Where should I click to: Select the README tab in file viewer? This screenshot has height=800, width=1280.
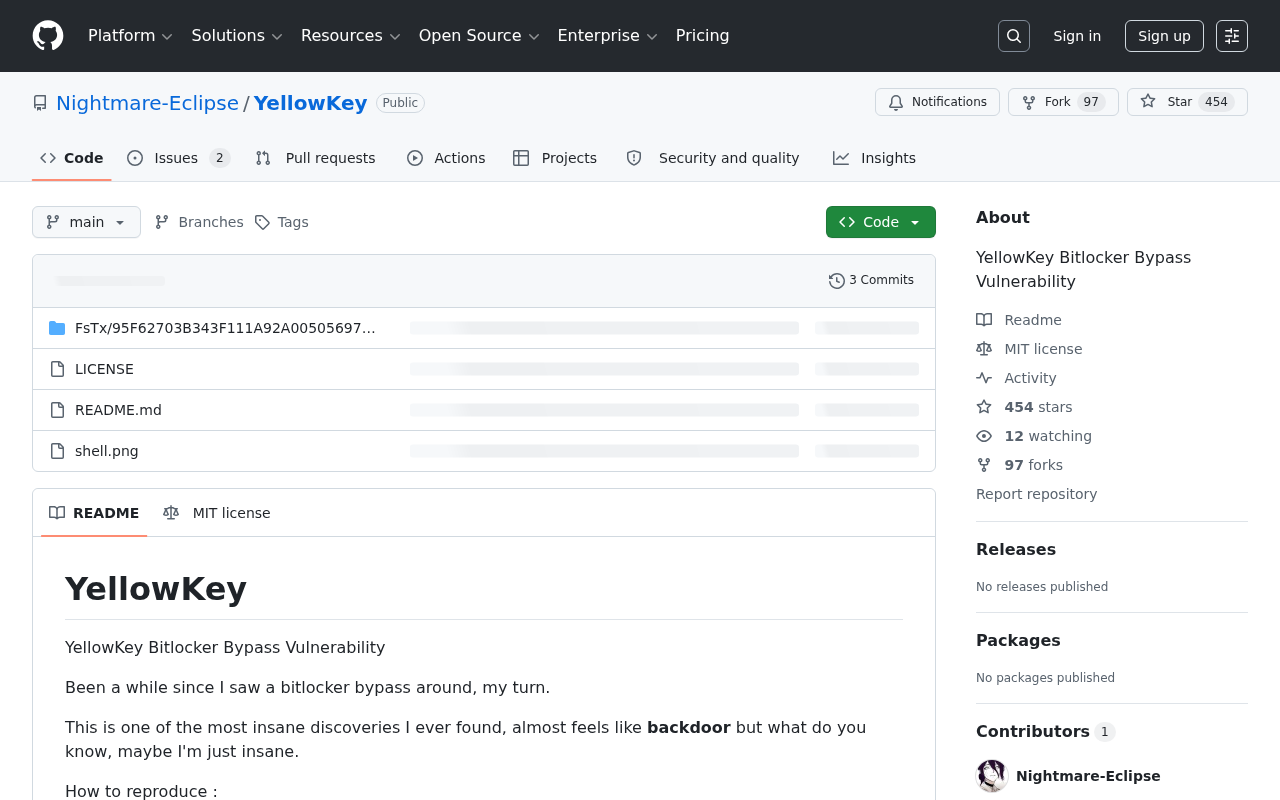pyautogui.click(x=94, y=513)
